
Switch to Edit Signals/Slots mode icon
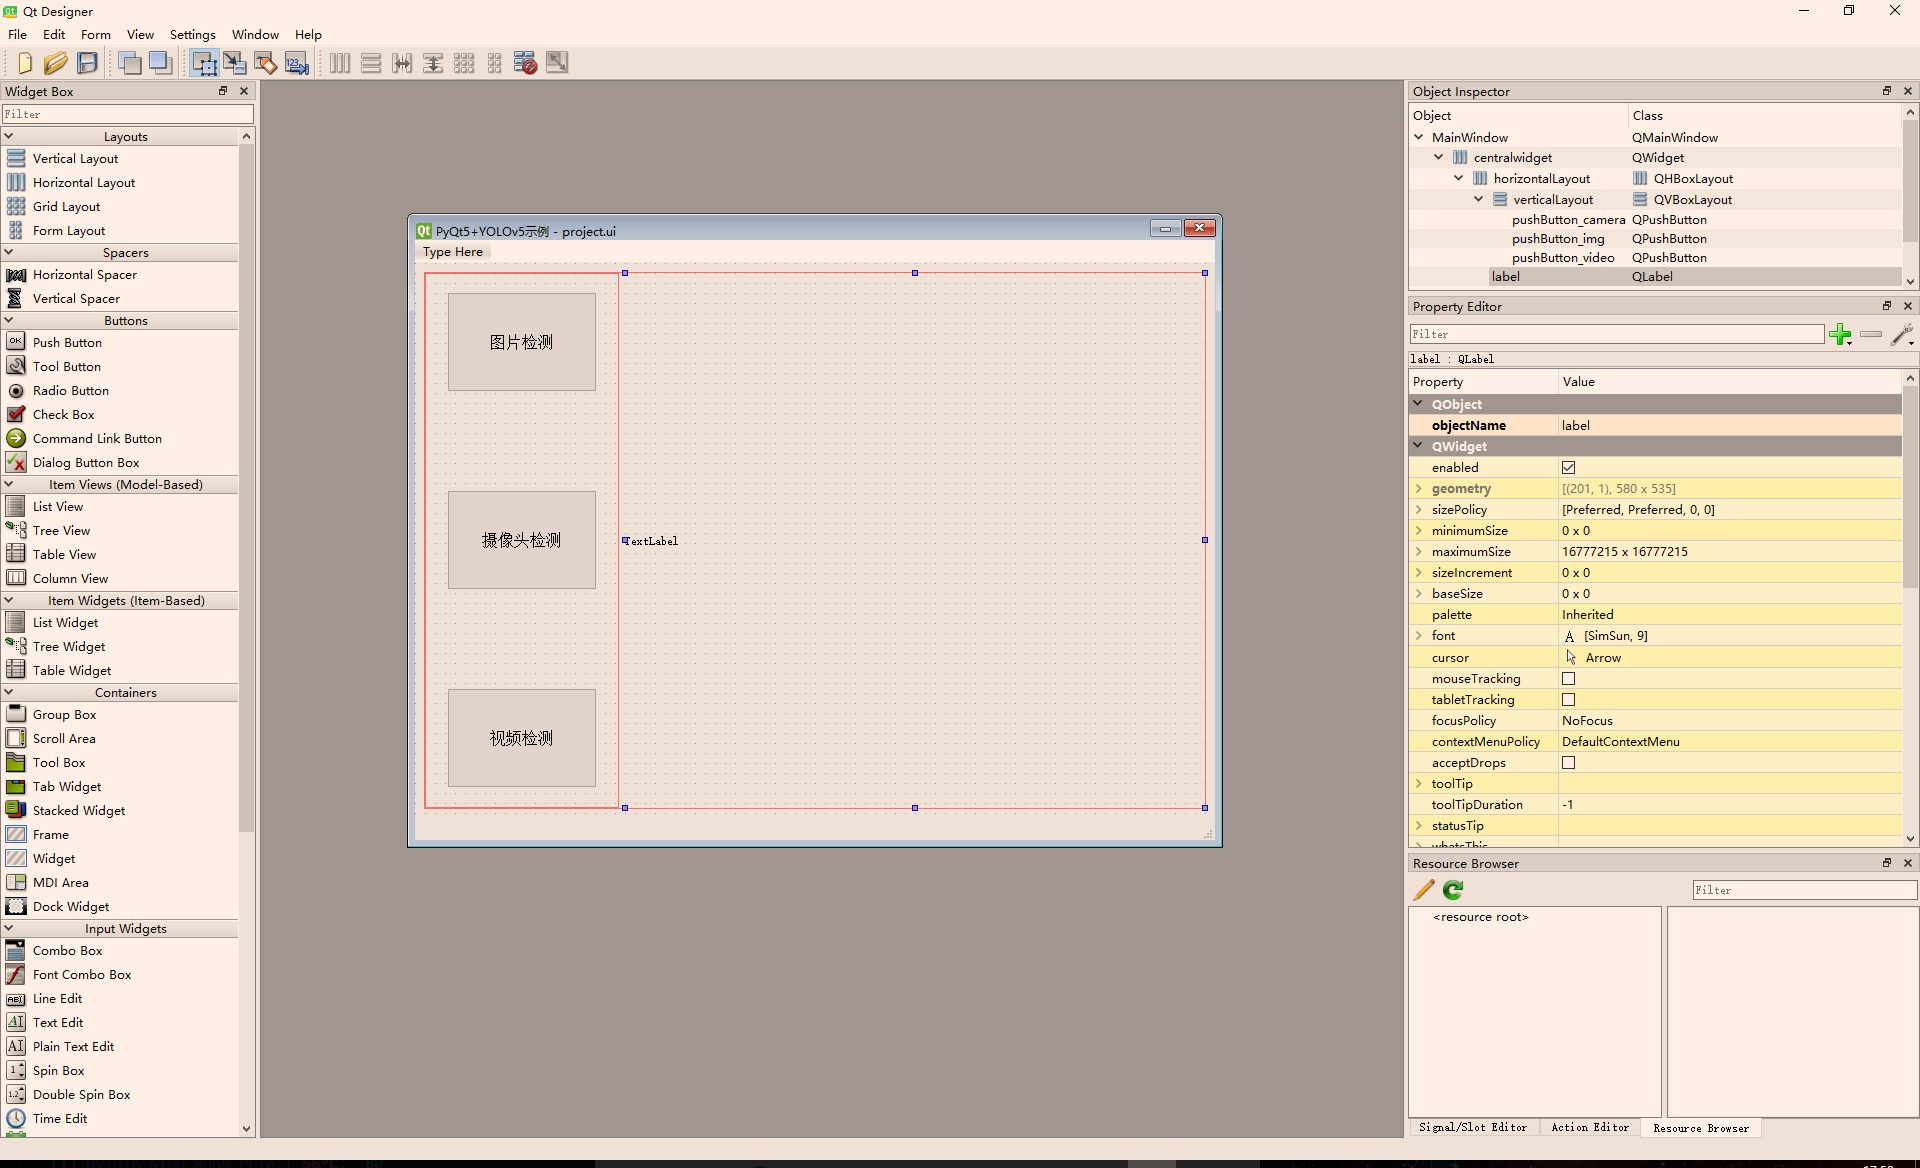(x=235, y=63)
